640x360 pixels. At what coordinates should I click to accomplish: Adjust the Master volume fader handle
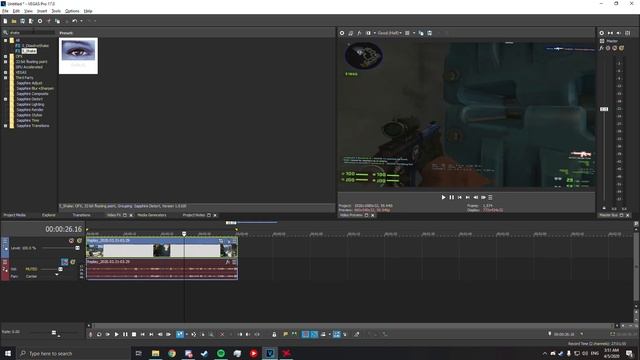604,109
